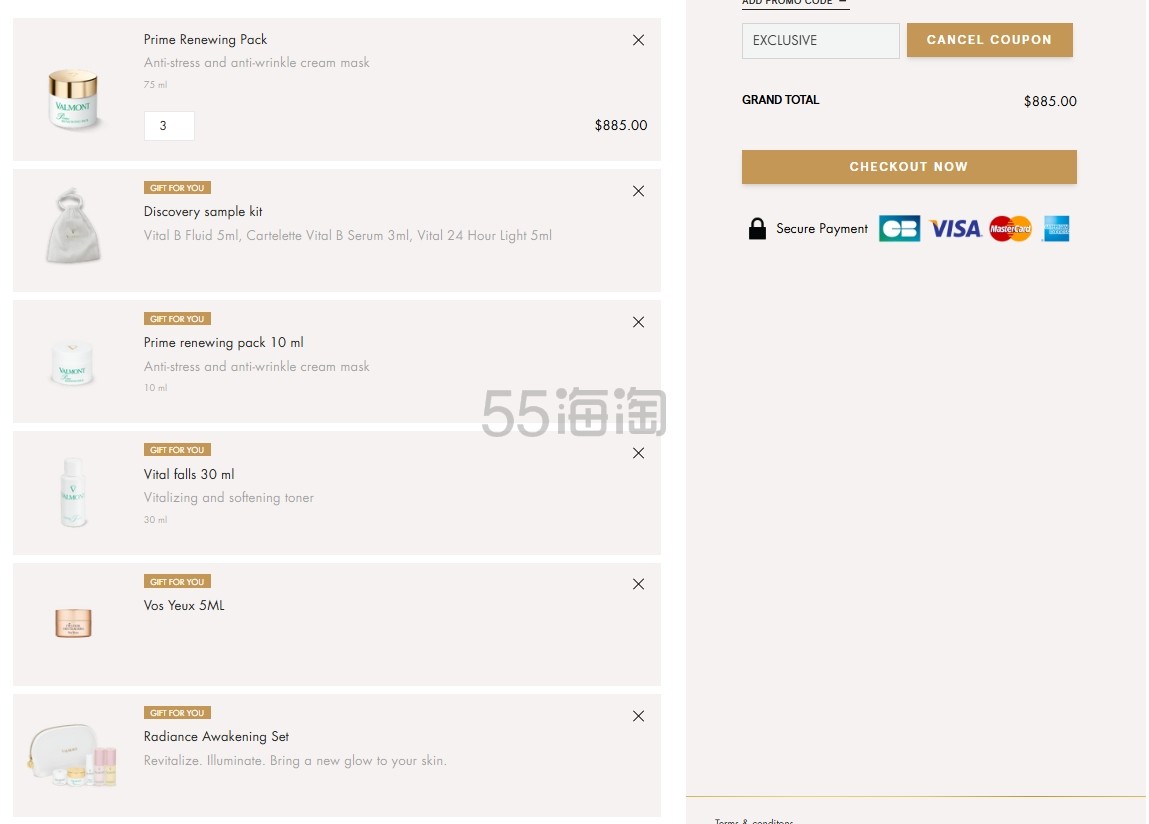Open the Discovery sample kit title
This screenshot has width=1149, height=824.
click(203, 212)
